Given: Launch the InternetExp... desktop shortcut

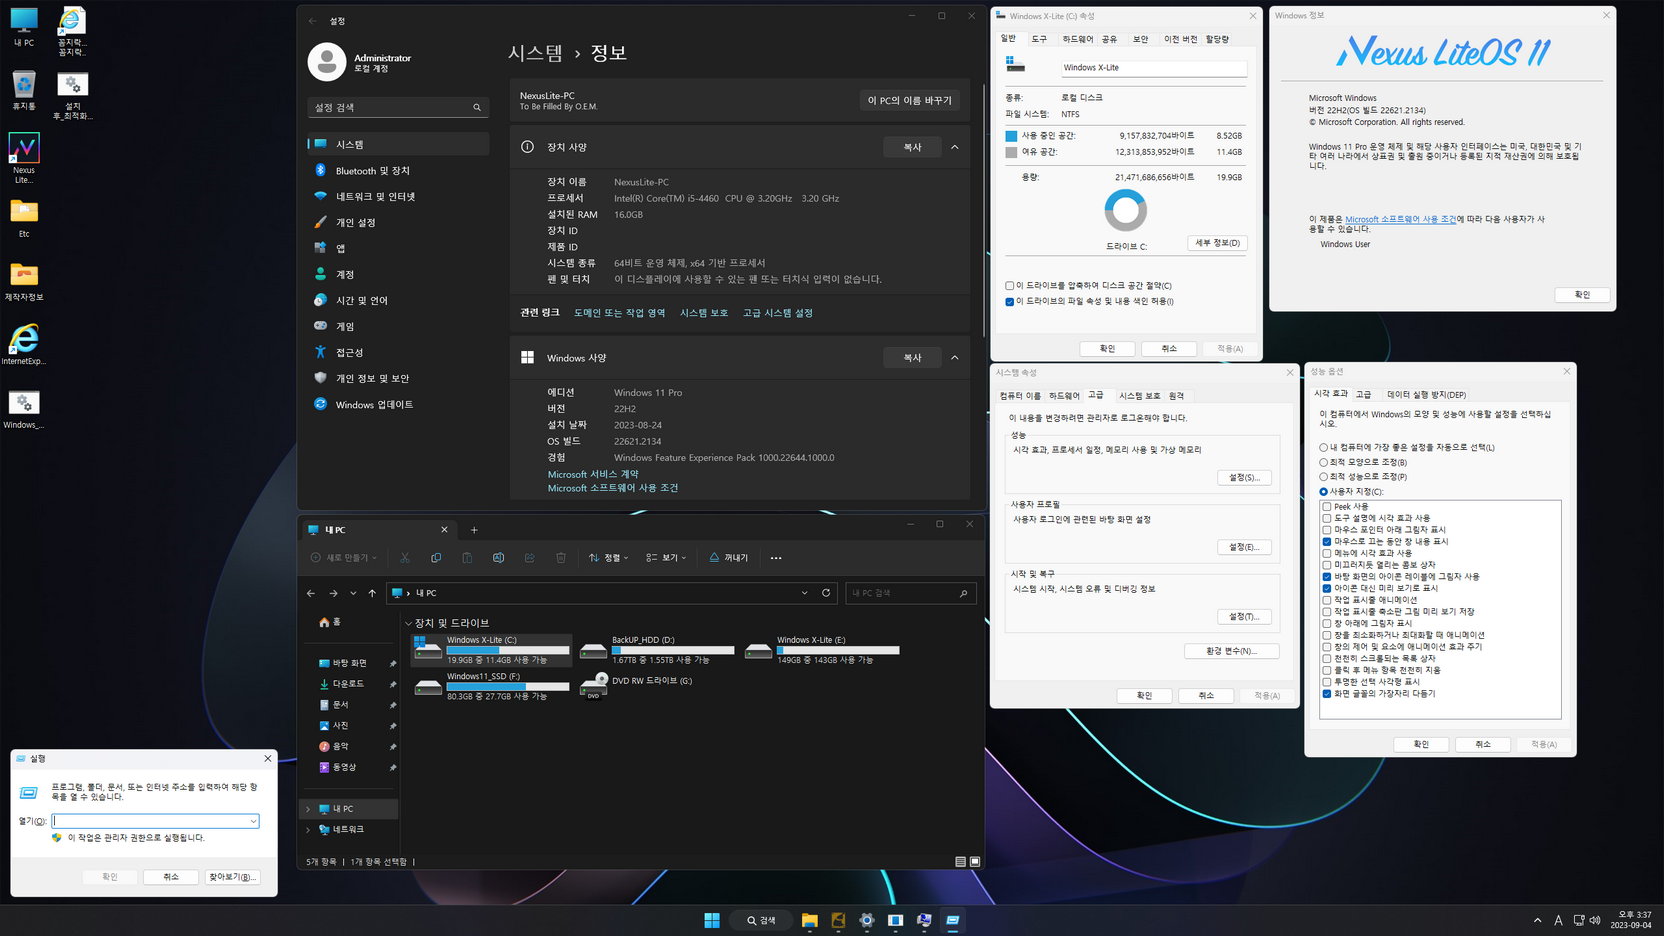Looking at the screenshot, I should [24, 345].
